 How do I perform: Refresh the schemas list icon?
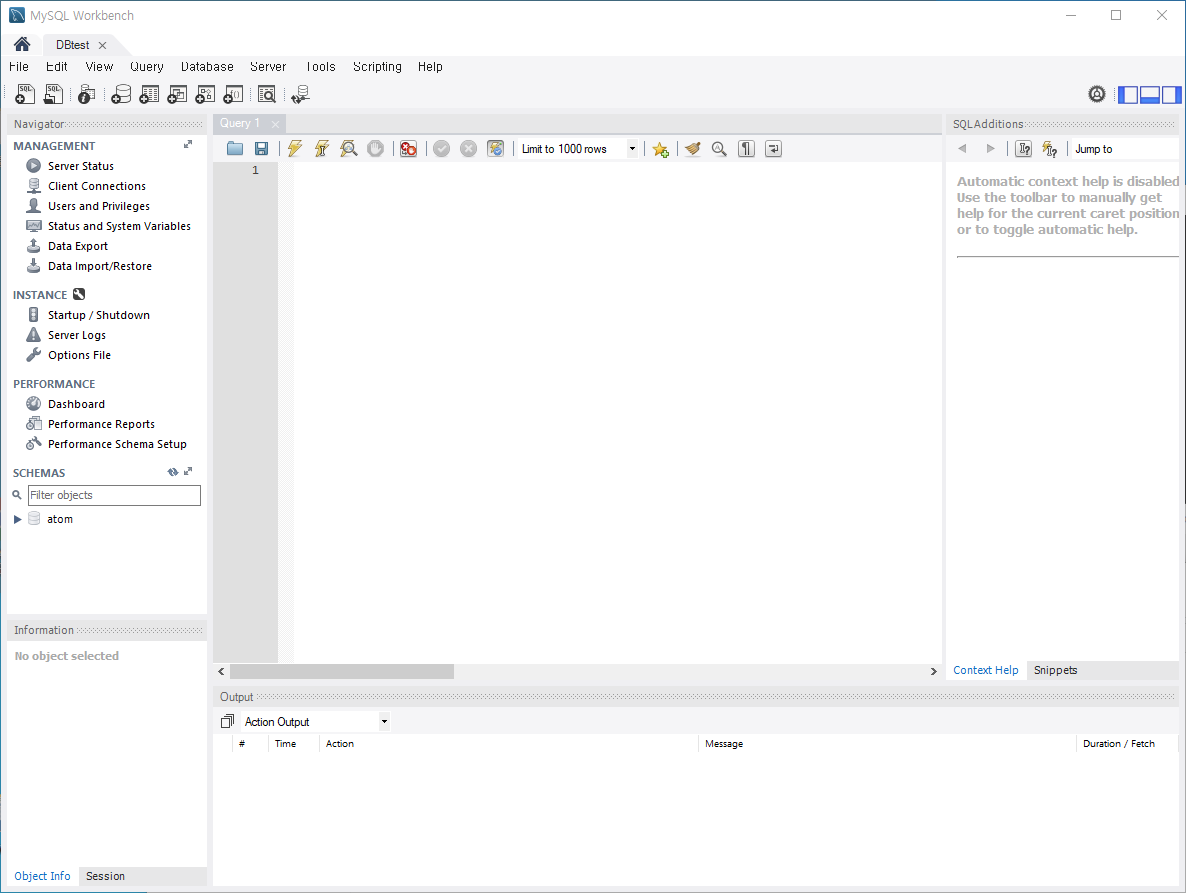(x=172, y=471)
